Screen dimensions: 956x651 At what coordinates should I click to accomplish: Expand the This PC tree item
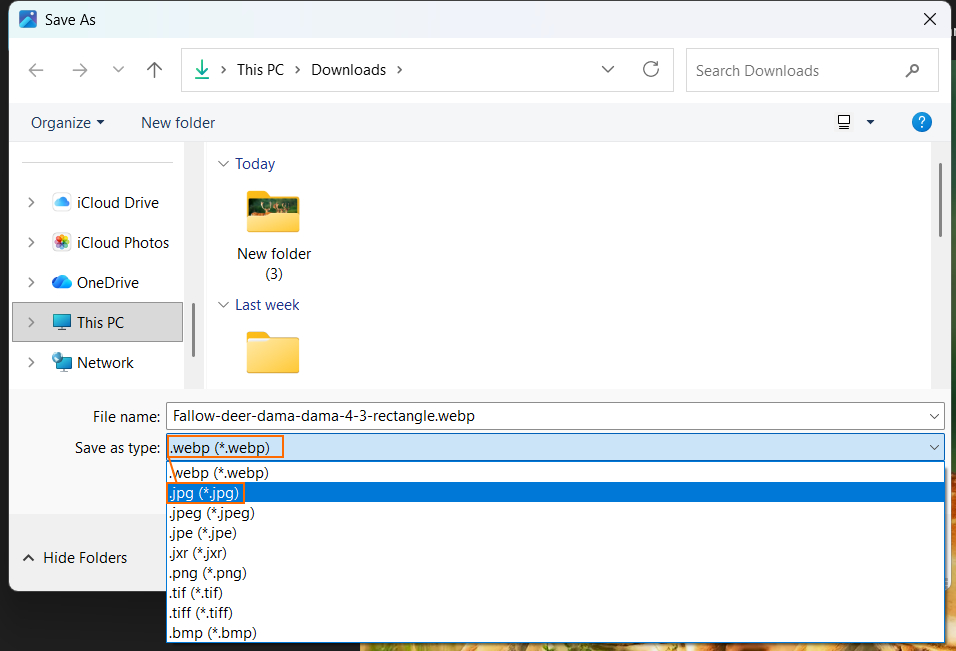tap(31, 322)
